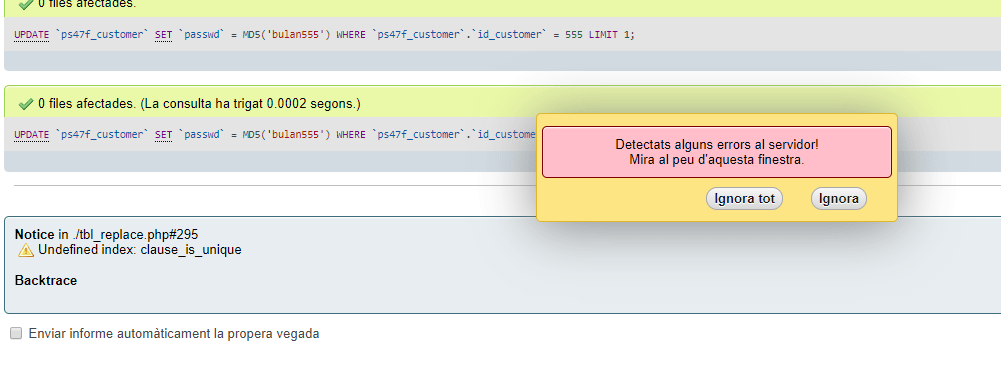The image size is (1001, 374).
Task: Click the "Backtrace" heading
Action: point(46,281)
